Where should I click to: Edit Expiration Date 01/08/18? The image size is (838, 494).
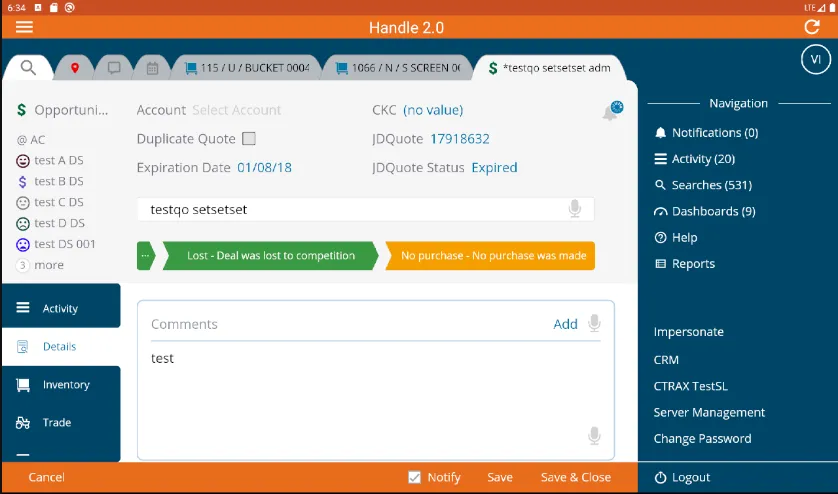265,167
